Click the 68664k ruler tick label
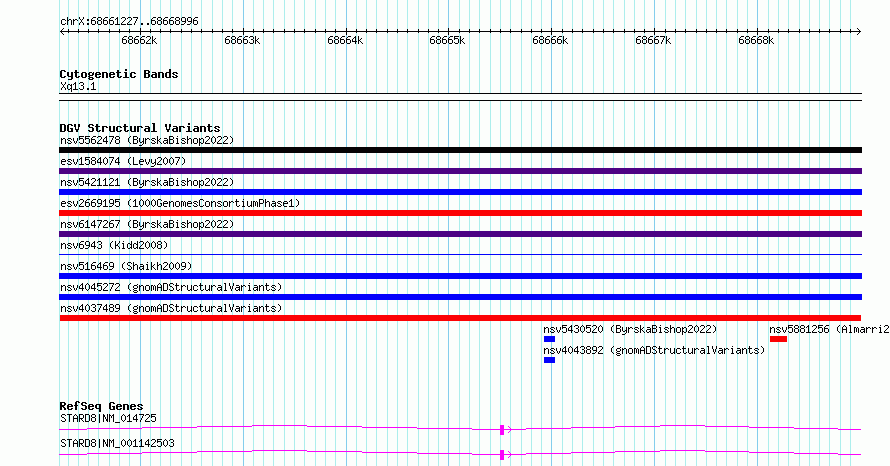This screenshot has height=466, width=890. 345,41
